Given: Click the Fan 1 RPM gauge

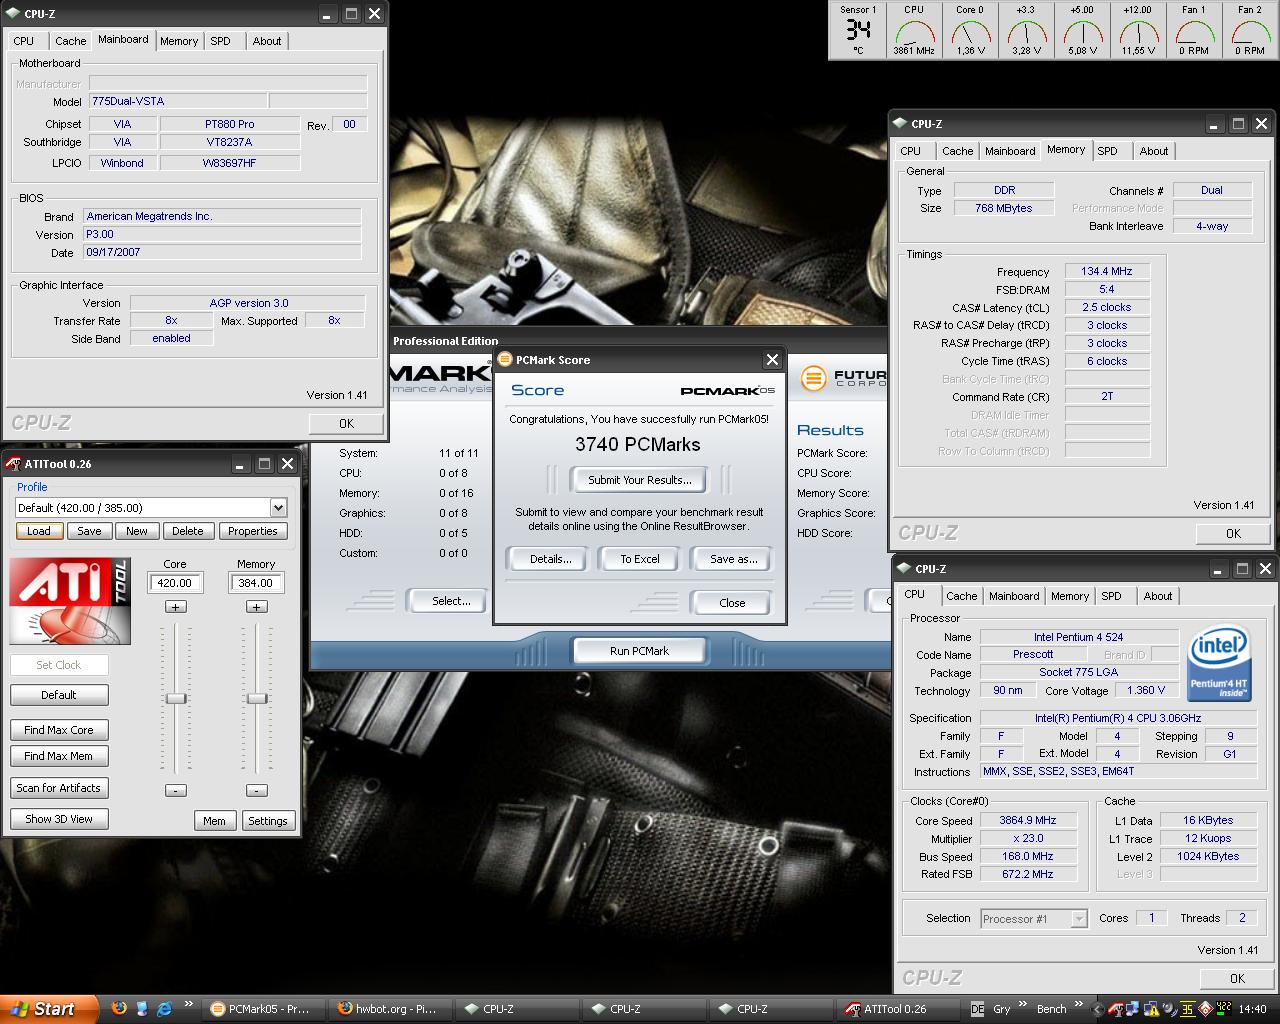Looking at the screenshot, I should pyautogui.click(x=1194, y=30).
